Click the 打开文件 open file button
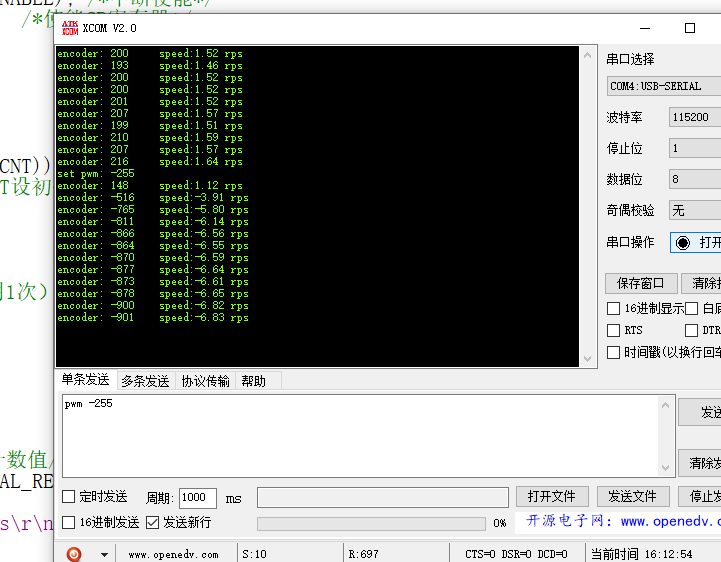 click(552, 496)
